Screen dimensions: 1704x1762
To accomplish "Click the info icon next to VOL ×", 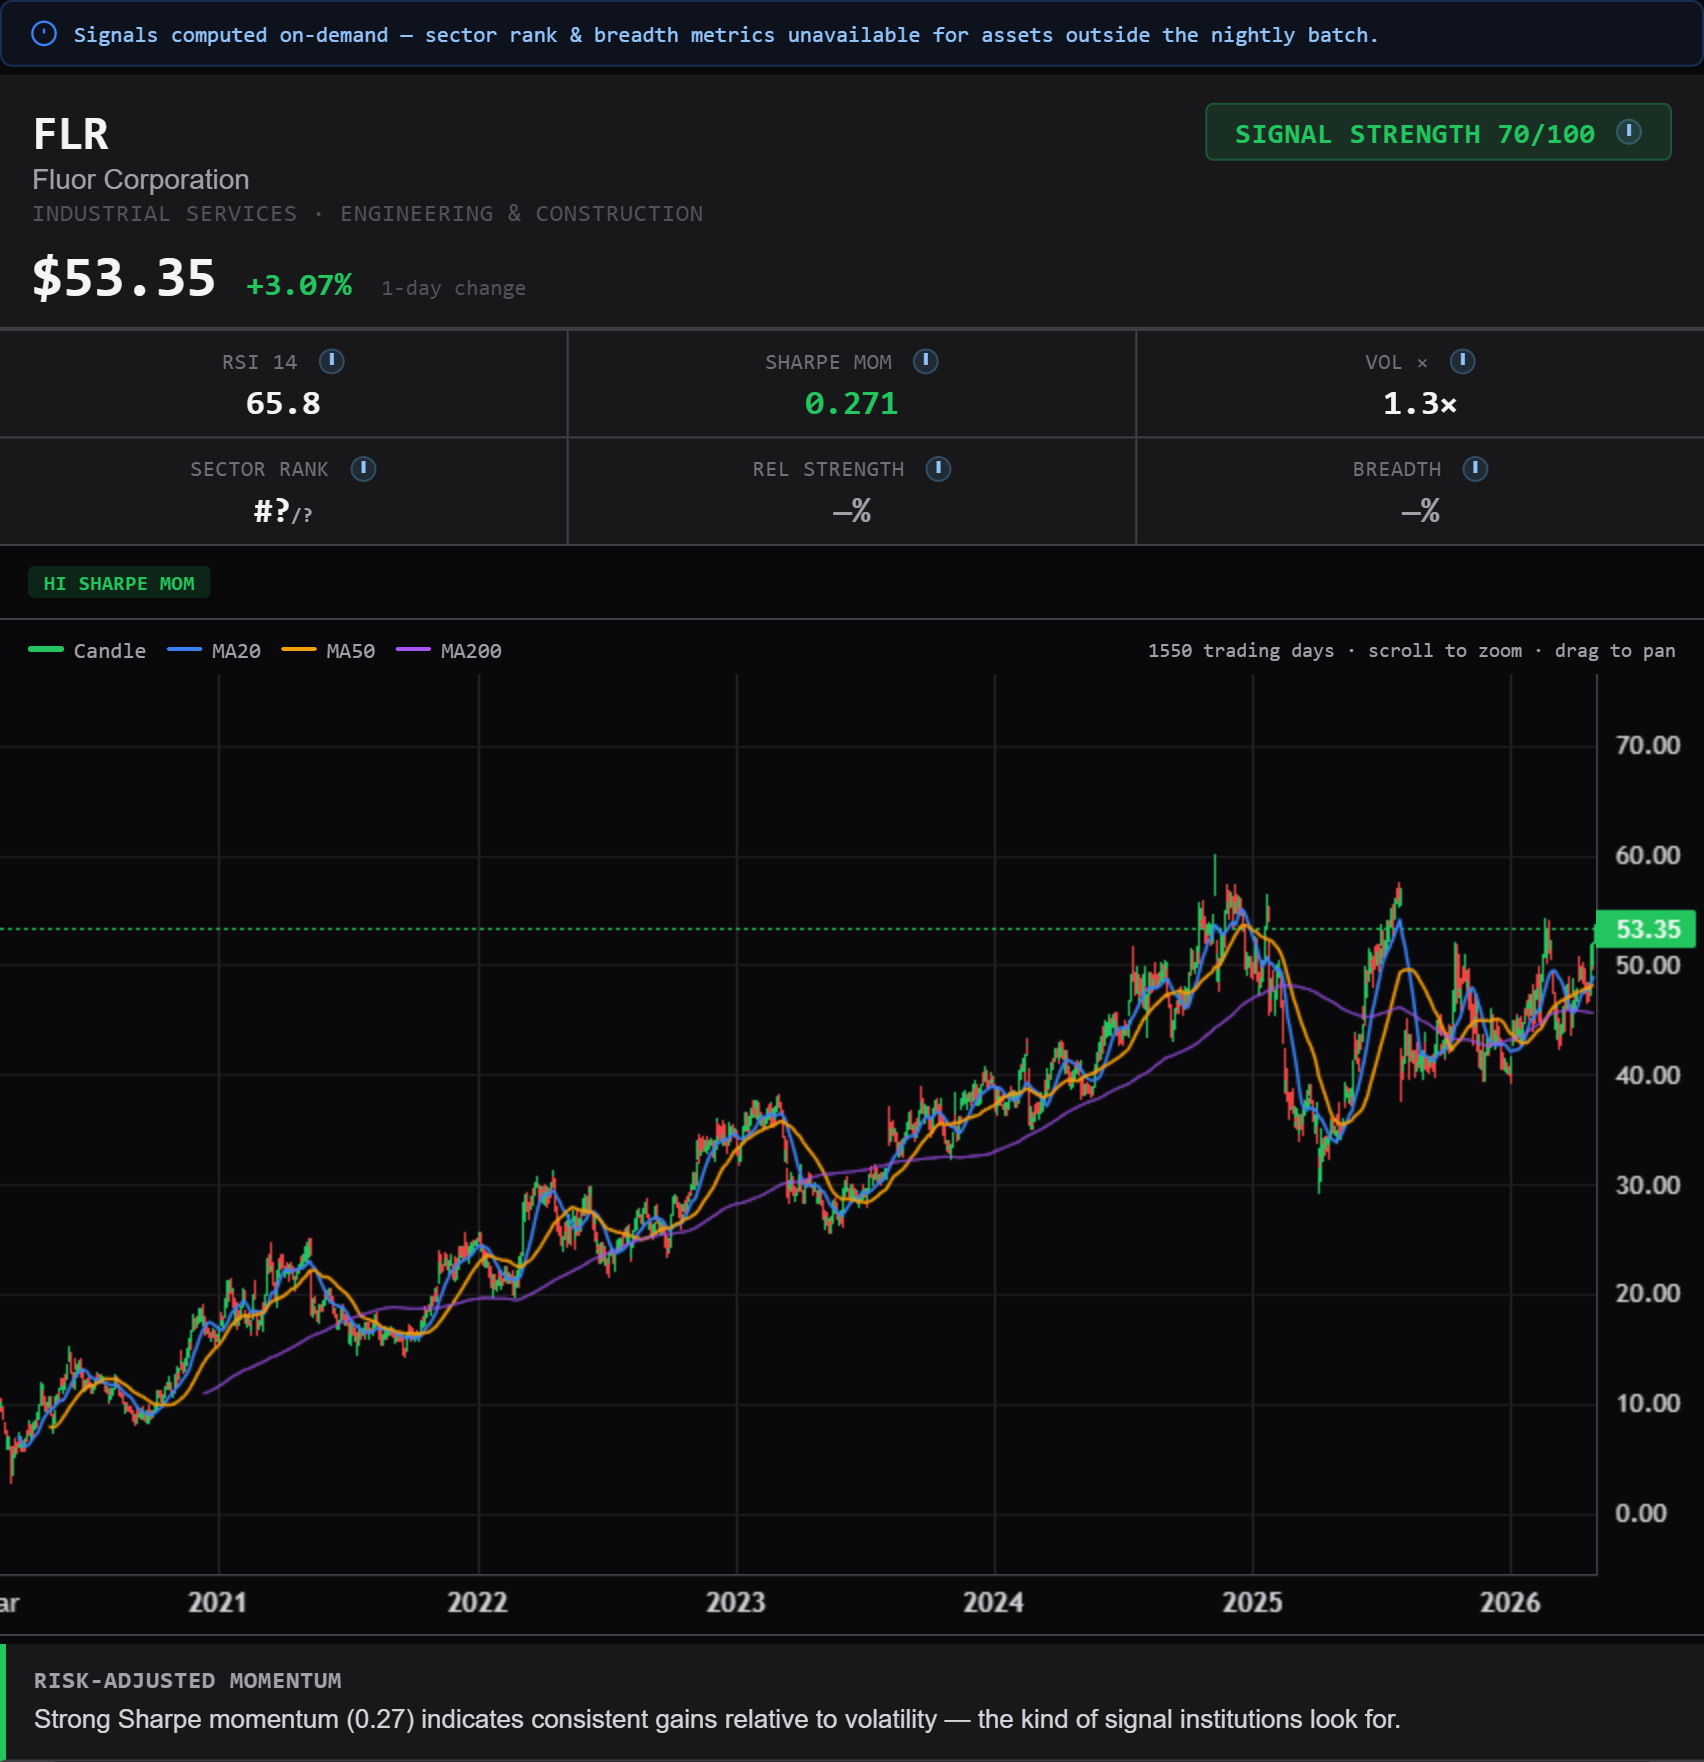I will [x=1463, y=361].
